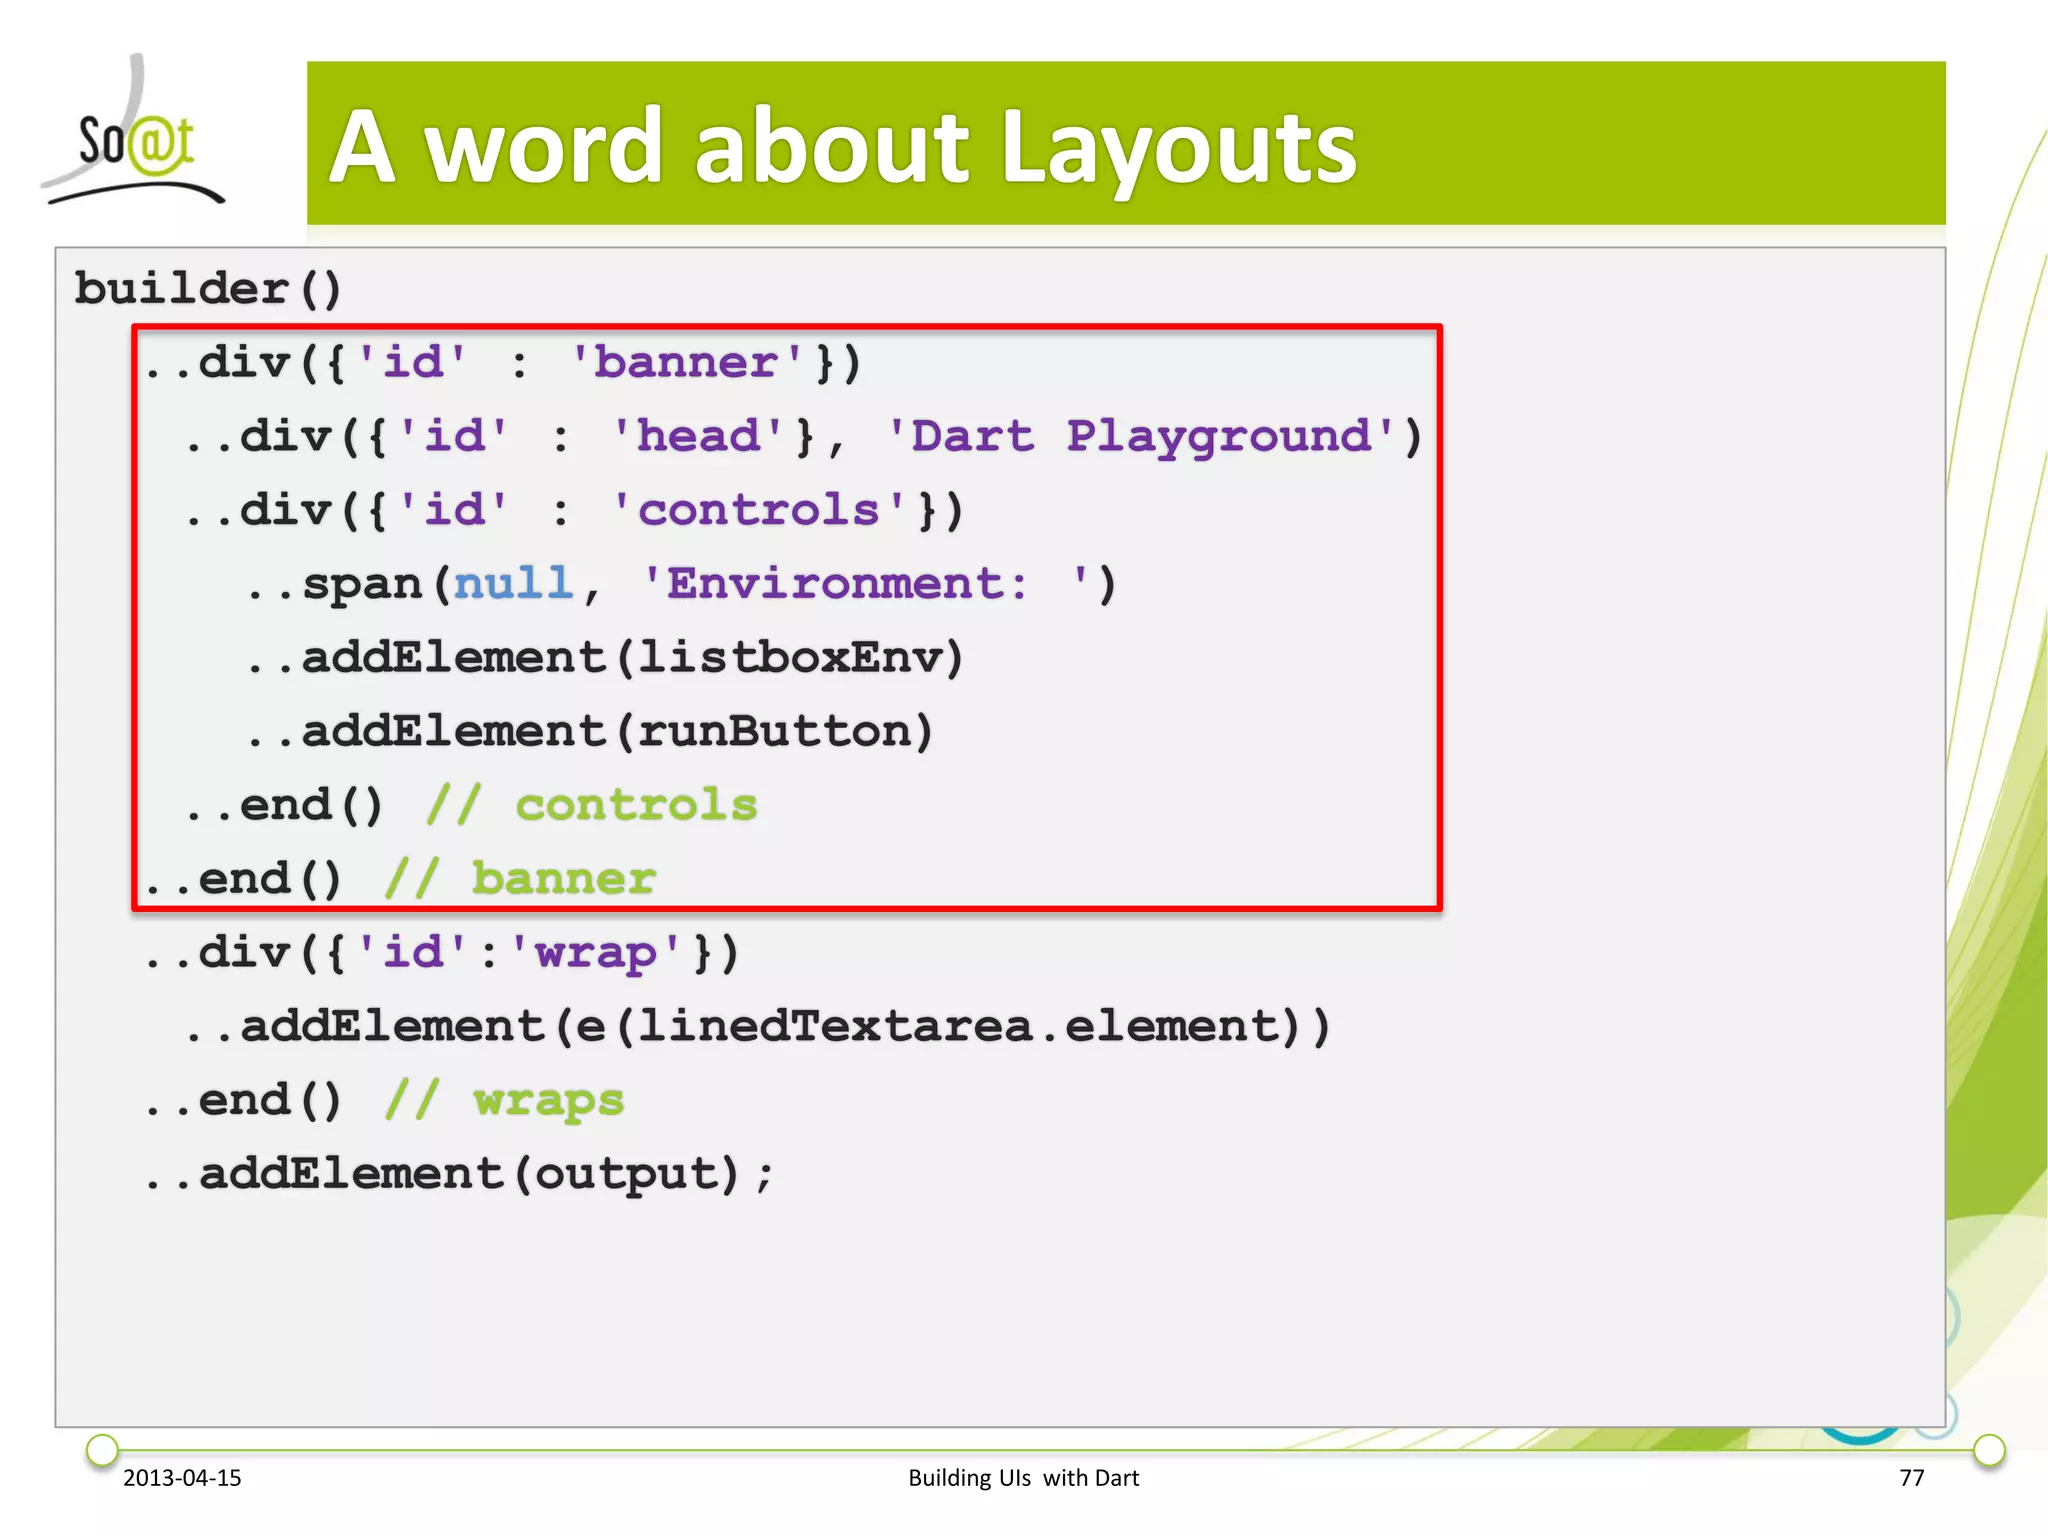The width and height of the screenshot is (2048, 1536).
Task: Click the addElement(listboxEnv) line
Action: [x=605, y=657]
